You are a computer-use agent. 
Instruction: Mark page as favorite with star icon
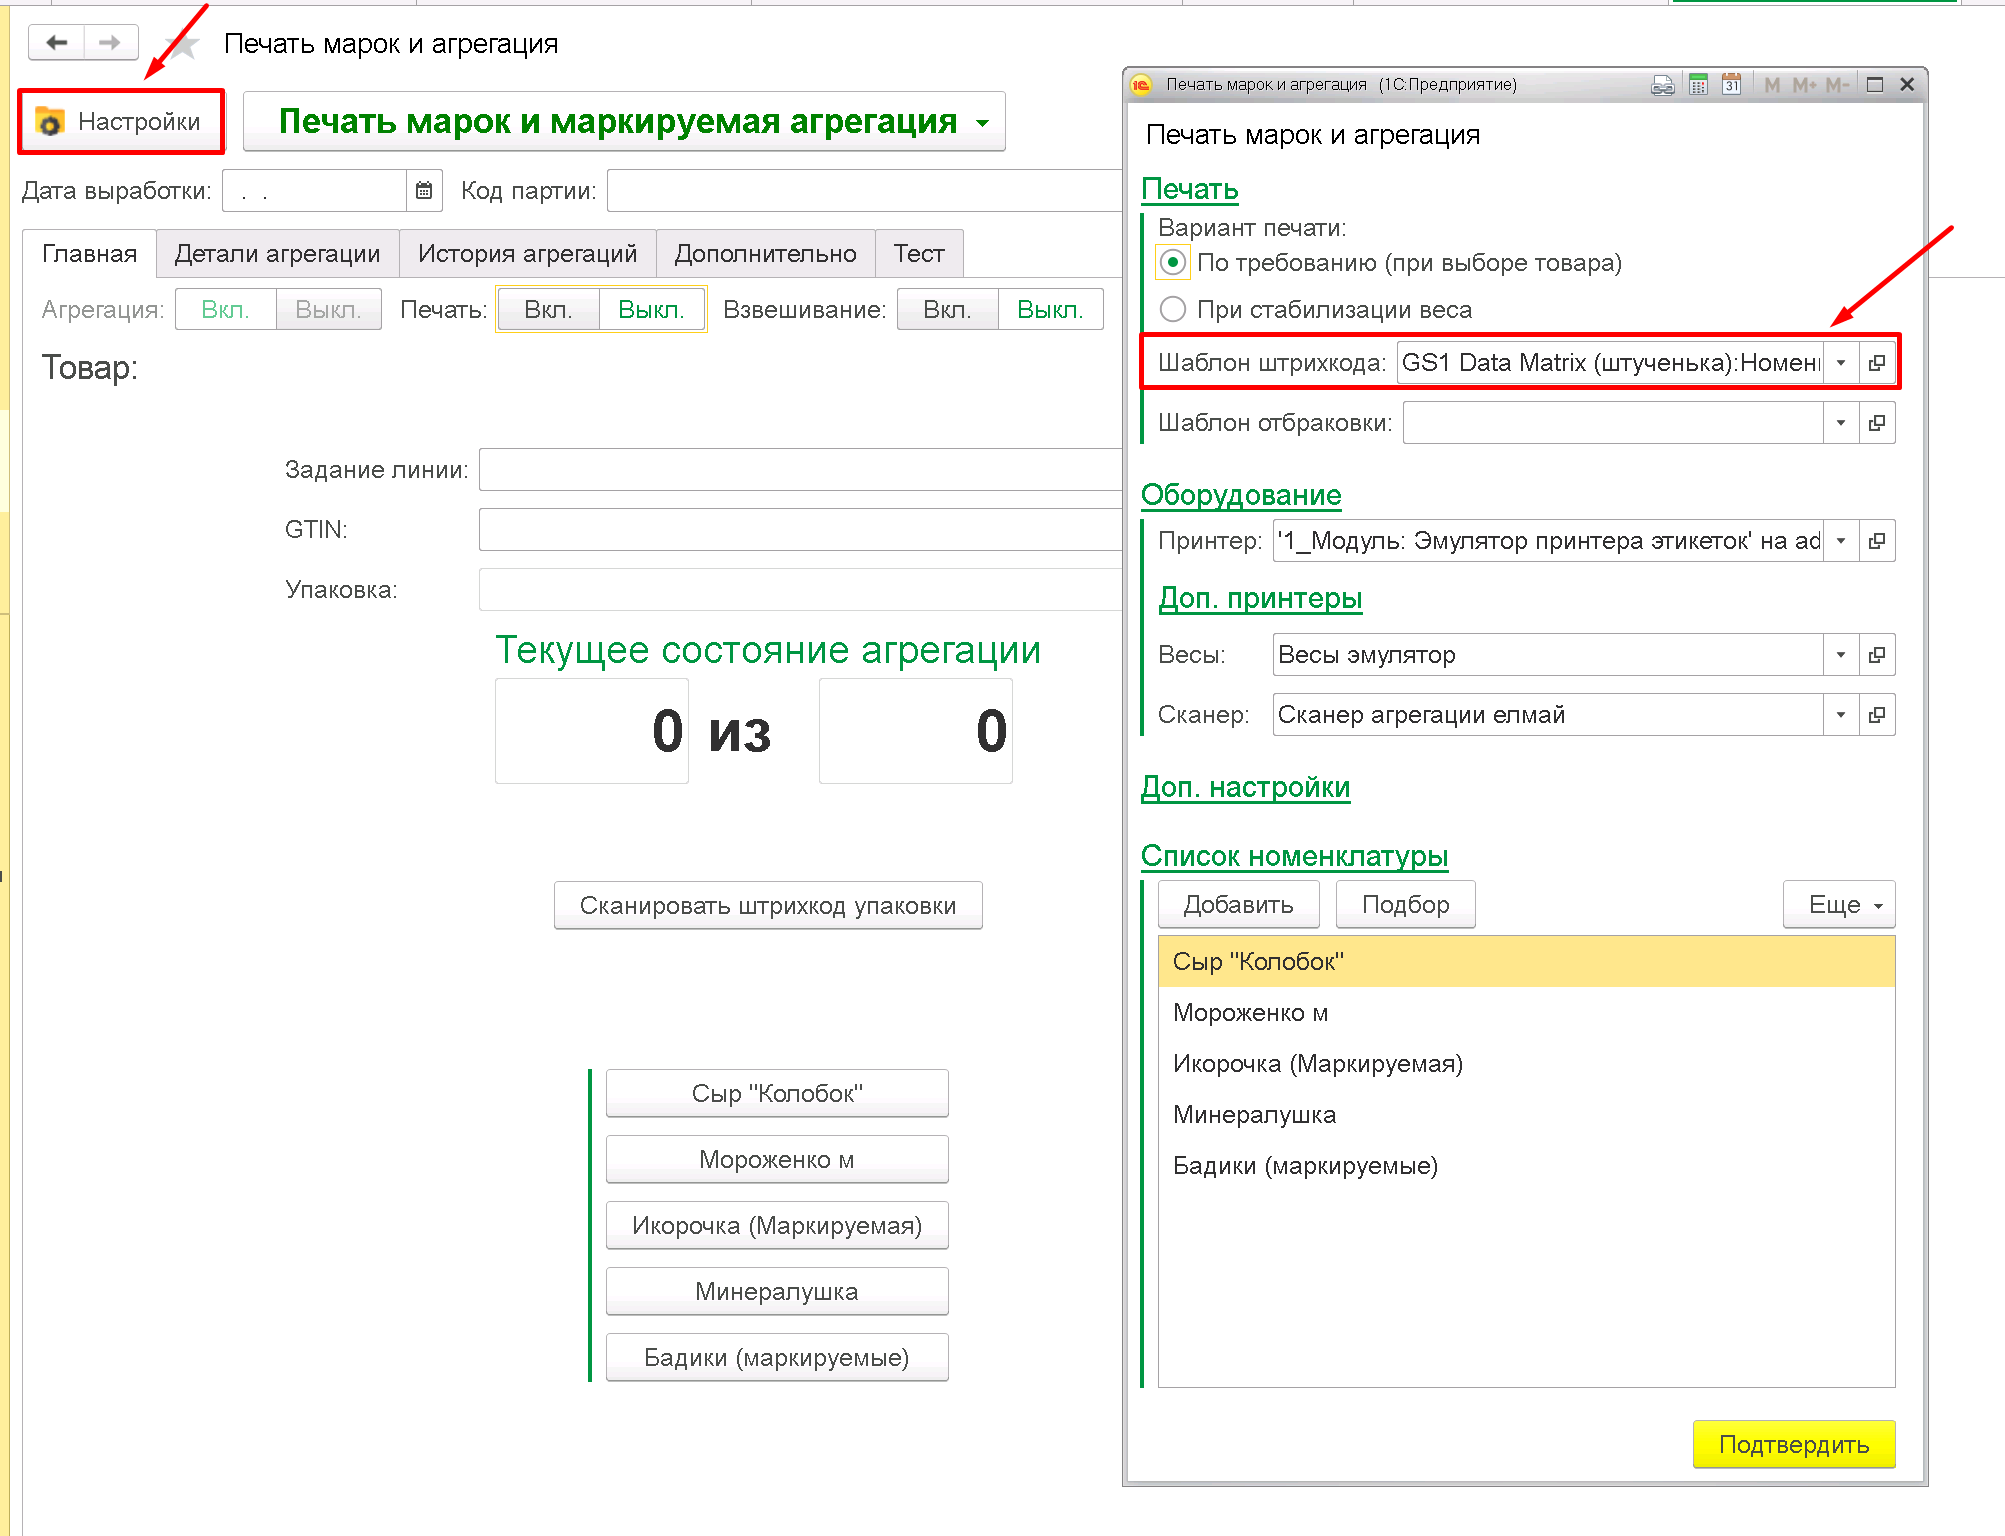(x=183, y=44)
